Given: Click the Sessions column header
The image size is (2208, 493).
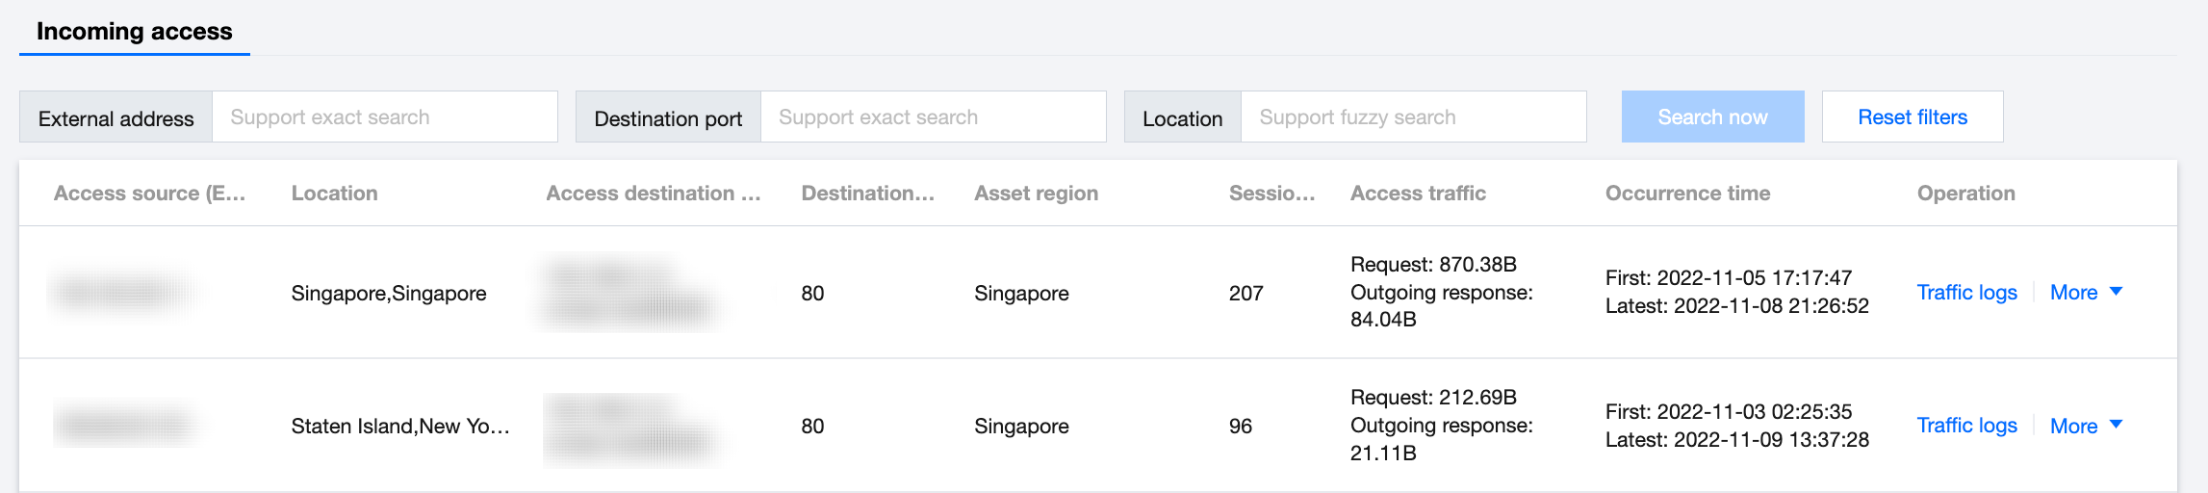Looking at the screenshot, I should tap(1271, 194).
